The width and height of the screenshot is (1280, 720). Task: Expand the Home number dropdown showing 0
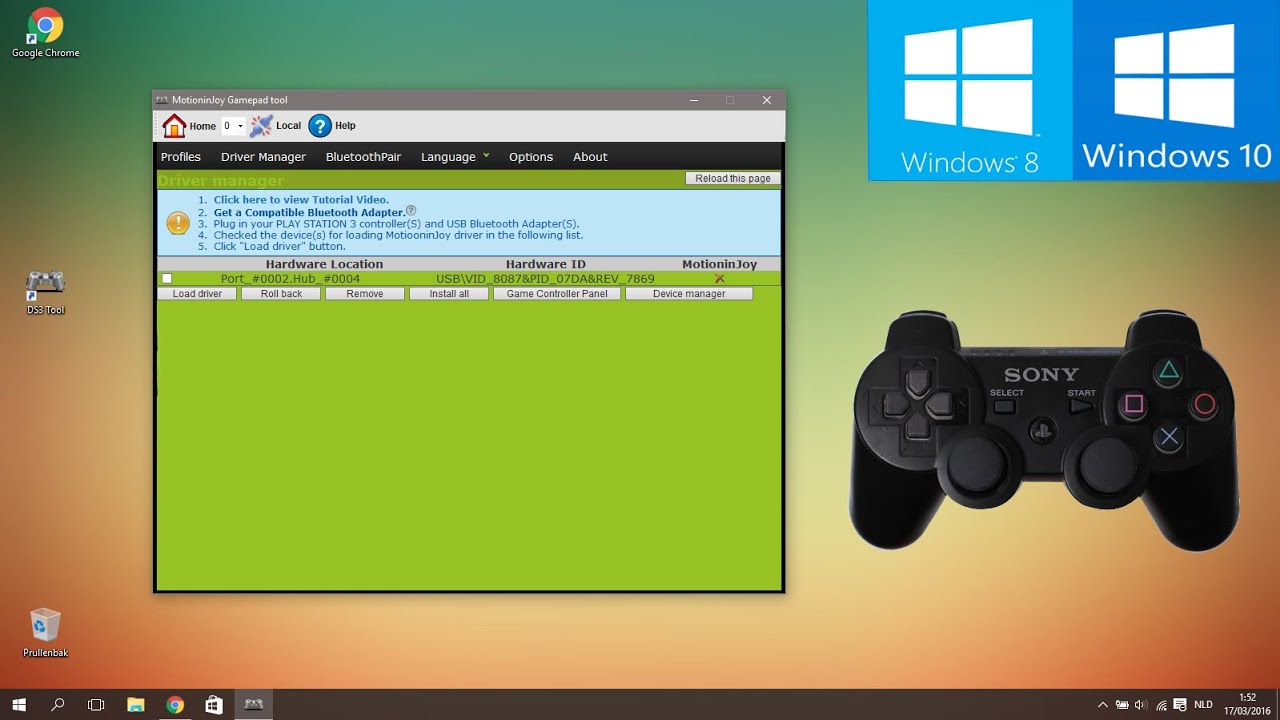pos(233,126)
